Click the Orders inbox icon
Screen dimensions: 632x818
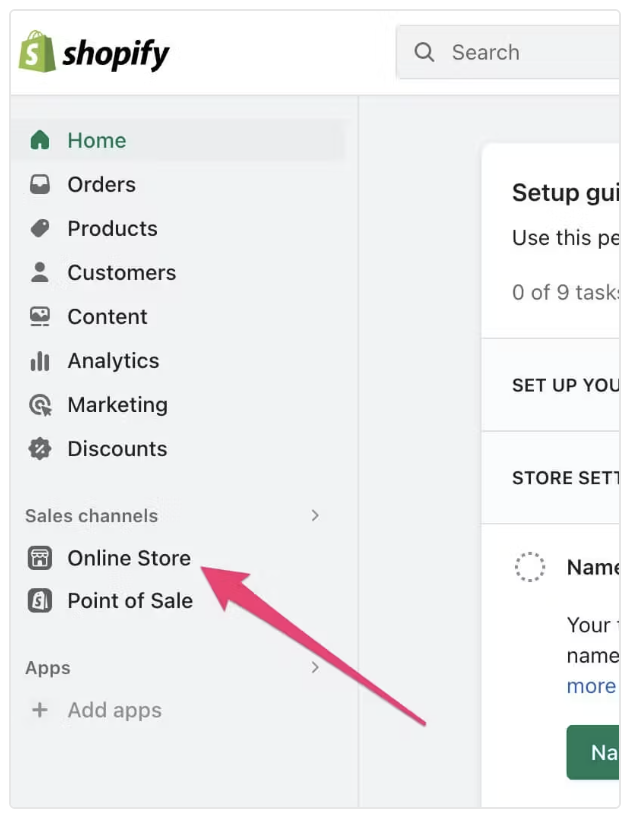pos(40,184)
